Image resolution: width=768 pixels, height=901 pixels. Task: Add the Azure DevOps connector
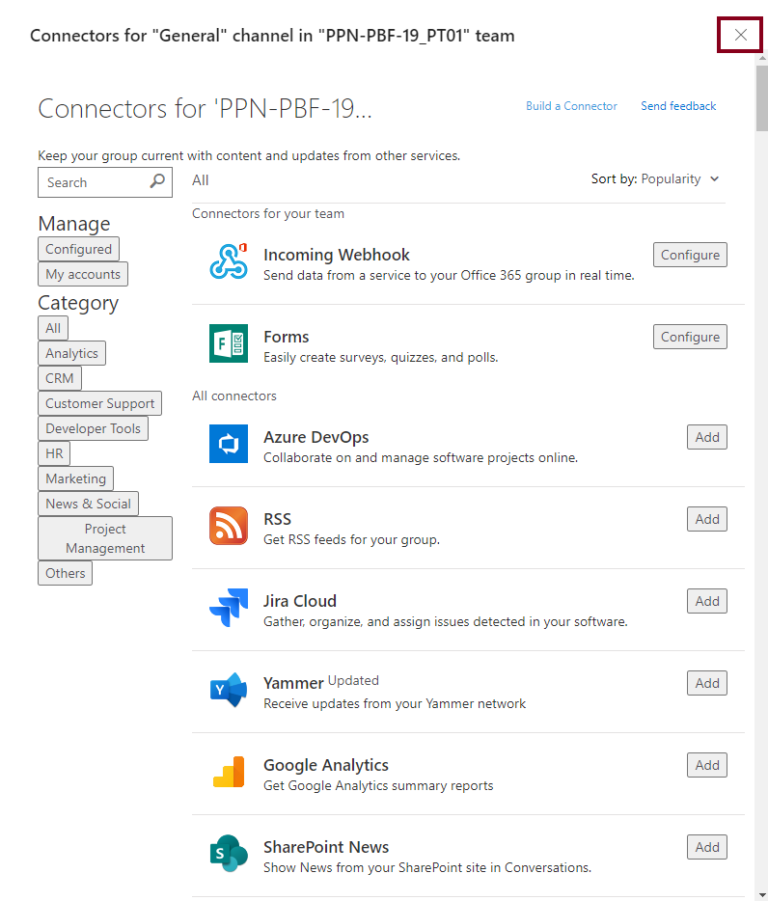(707, 437)
